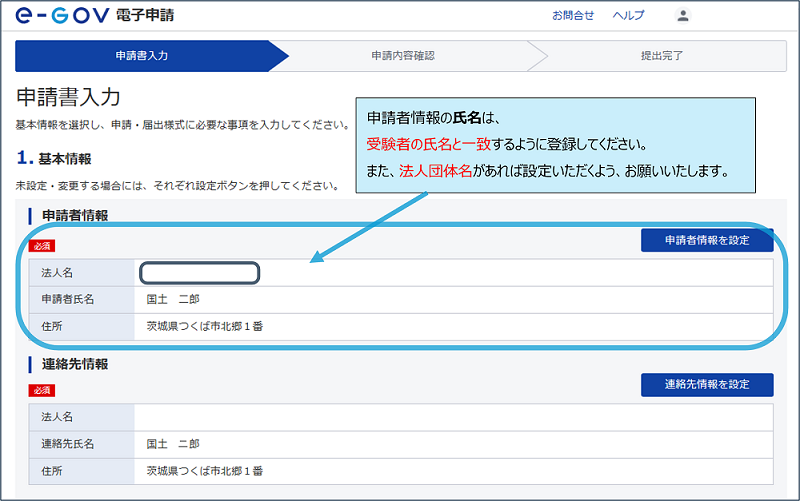The image size is (800, 501).
Task: Click the 申請者氏名 row label
Action: click(68, 299)
